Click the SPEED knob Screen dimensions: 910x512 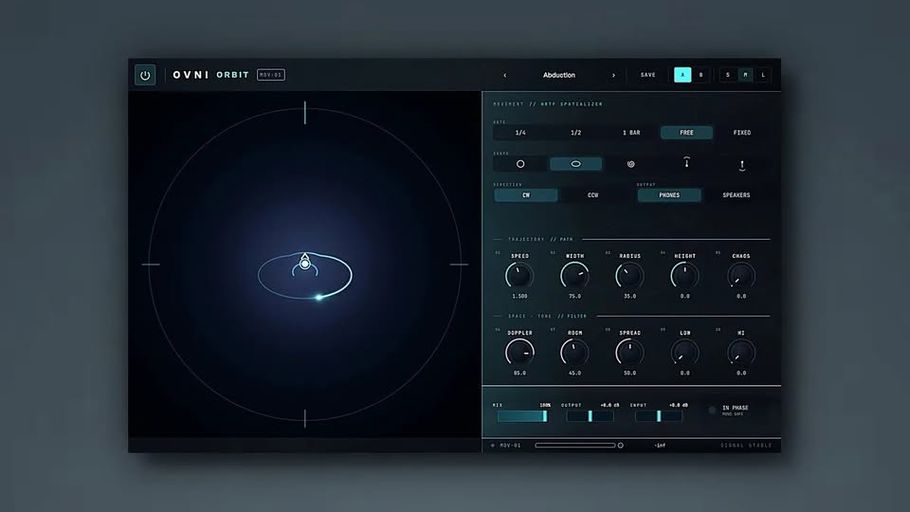519,276
